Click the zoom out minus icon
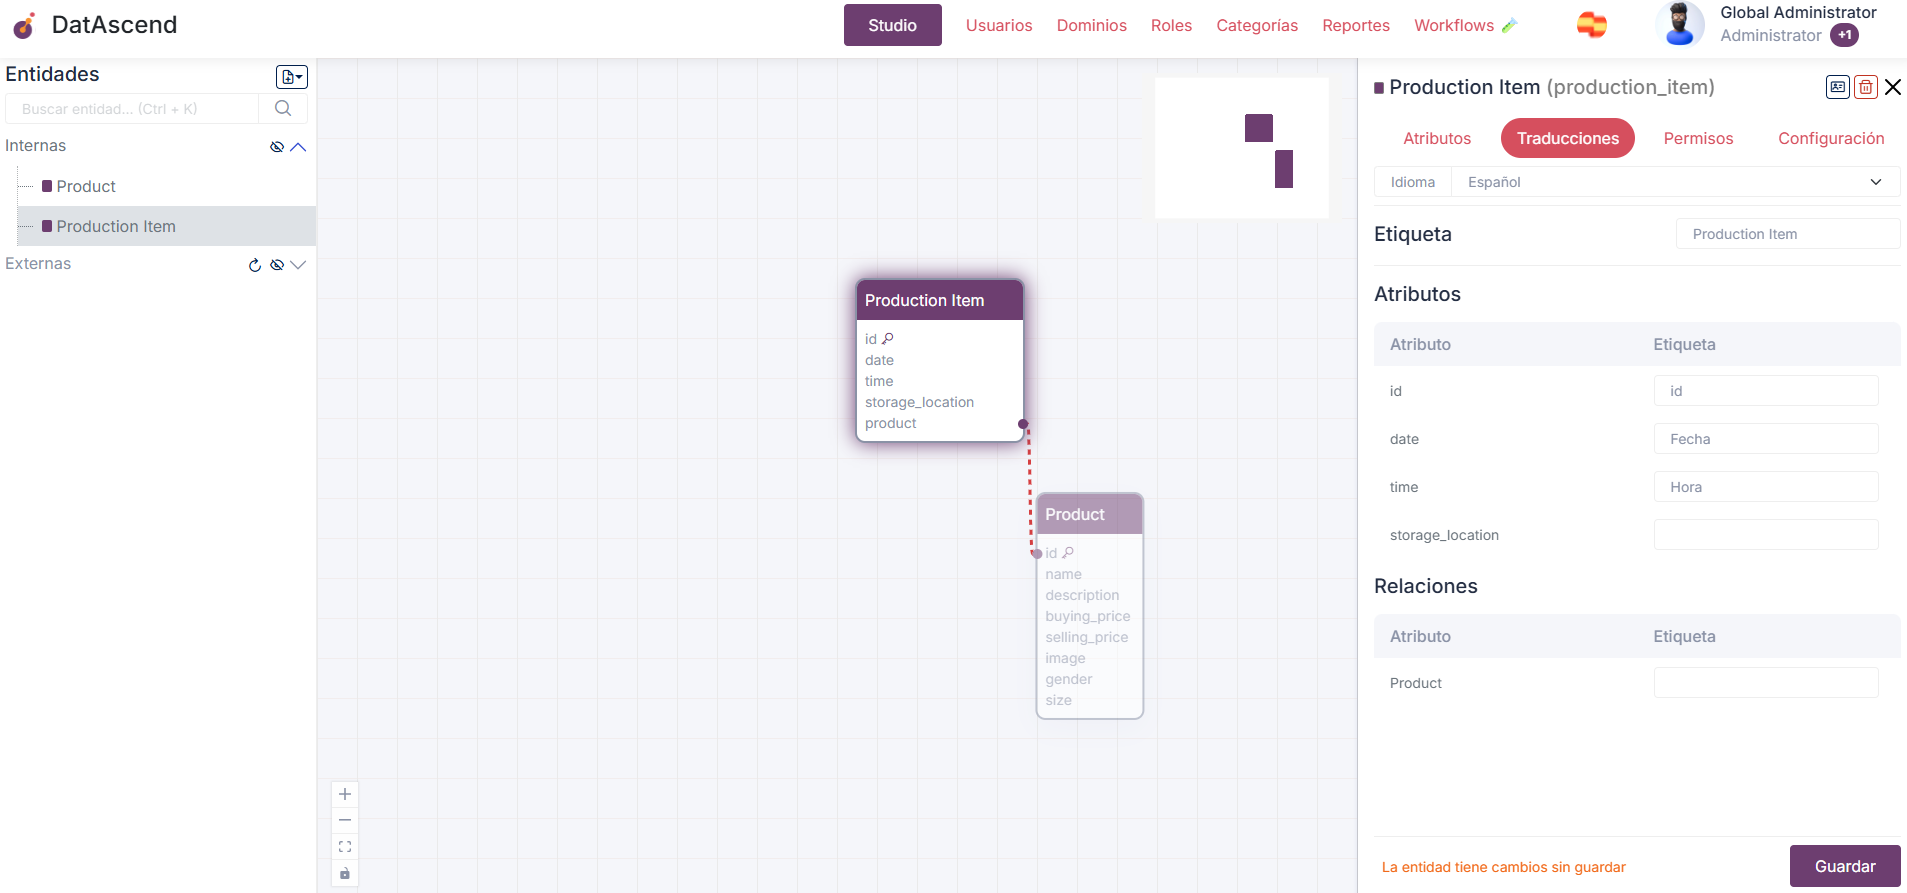 [345, 820]
